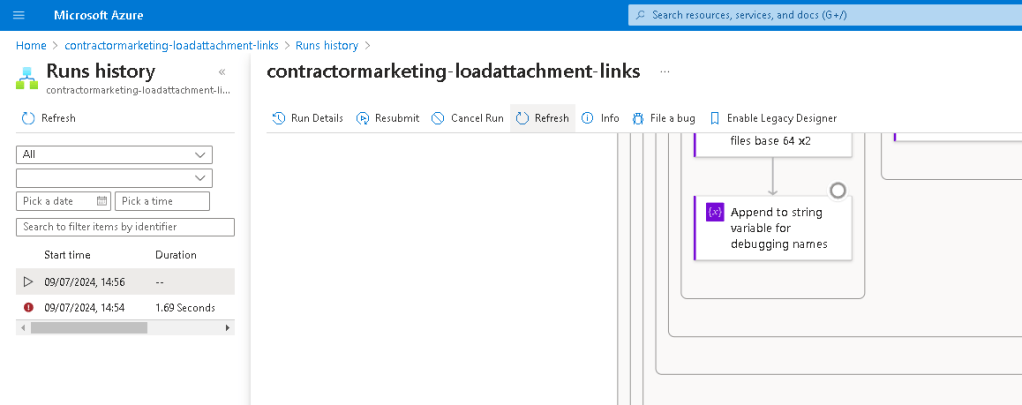The height and width of the screenshot is (405, 1022).
Task: Click the refresh icon in the Runs history panel
Action: click(x=28, y=118)
